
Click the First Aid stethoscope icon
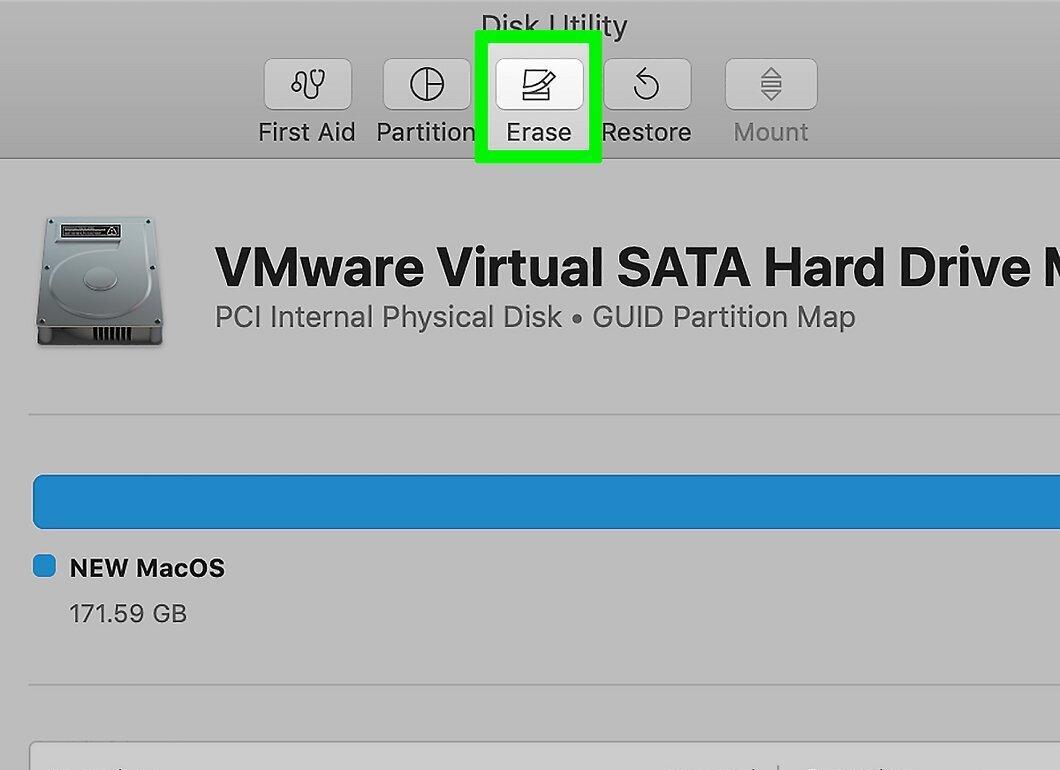308,84
